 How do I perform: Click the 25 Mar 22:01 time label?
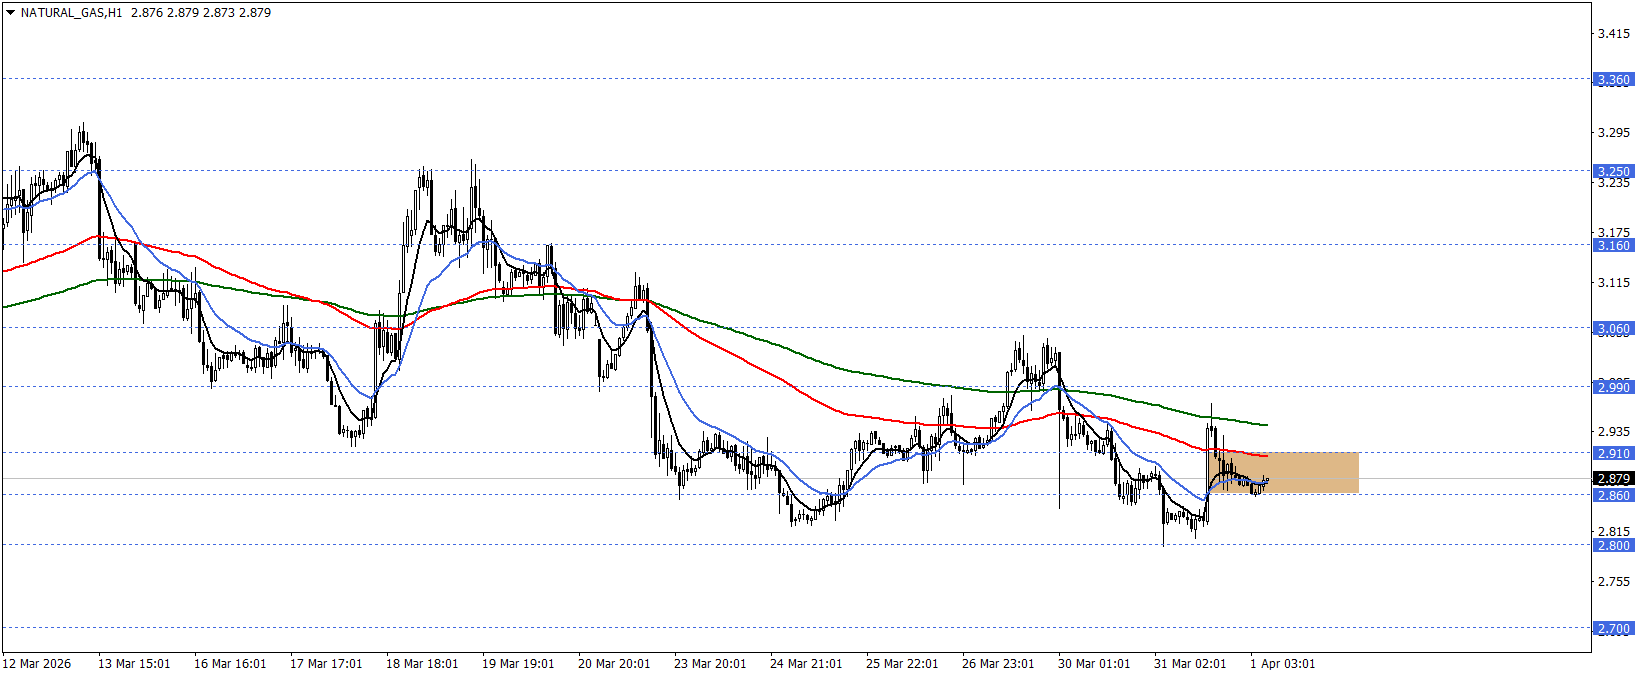[902, 664]
